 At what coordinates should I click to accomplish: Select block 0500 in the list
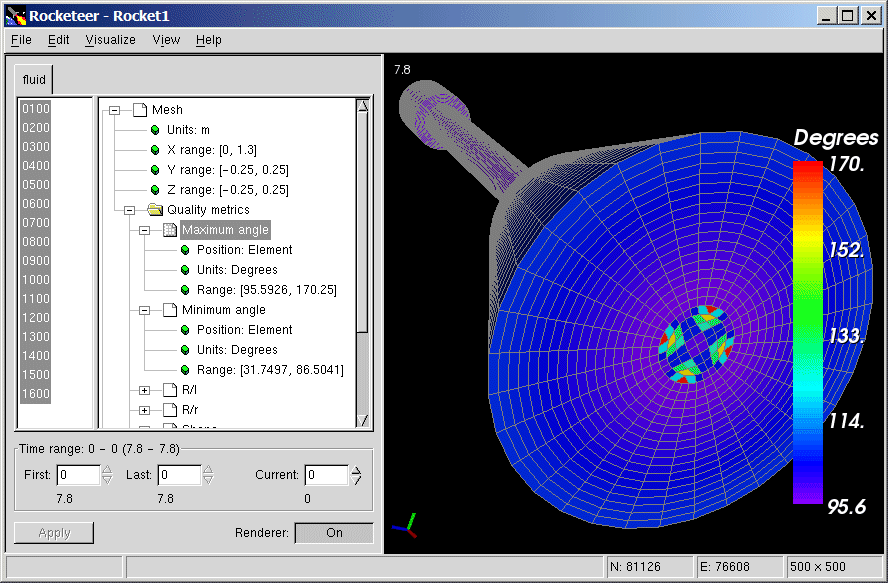pyautogui.click(x=36, y=185)
